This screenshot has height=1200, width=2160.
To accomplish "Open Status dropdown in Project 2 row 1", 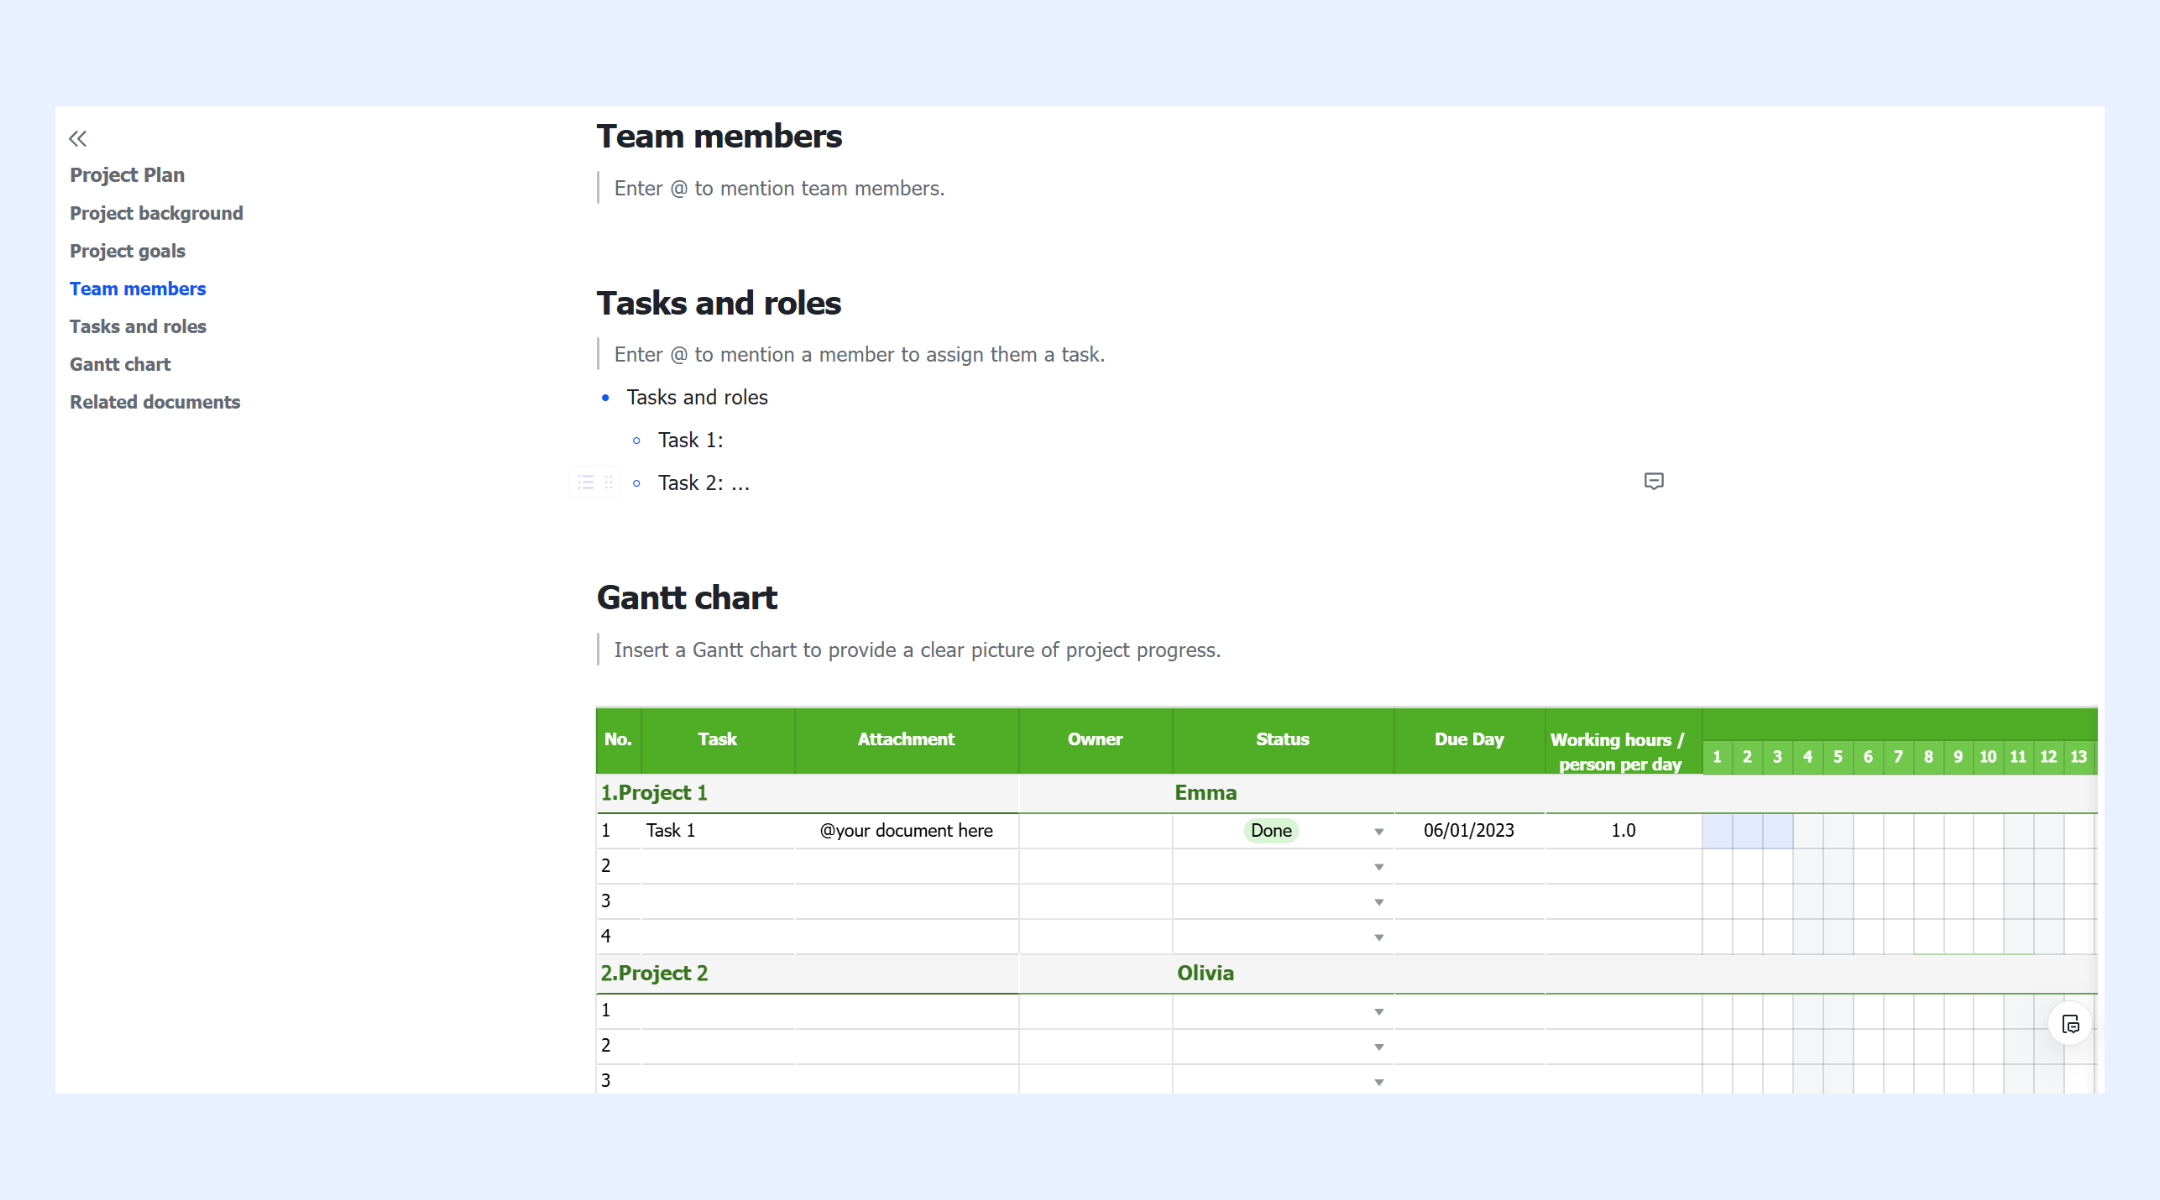I will coord(1379,1012).
